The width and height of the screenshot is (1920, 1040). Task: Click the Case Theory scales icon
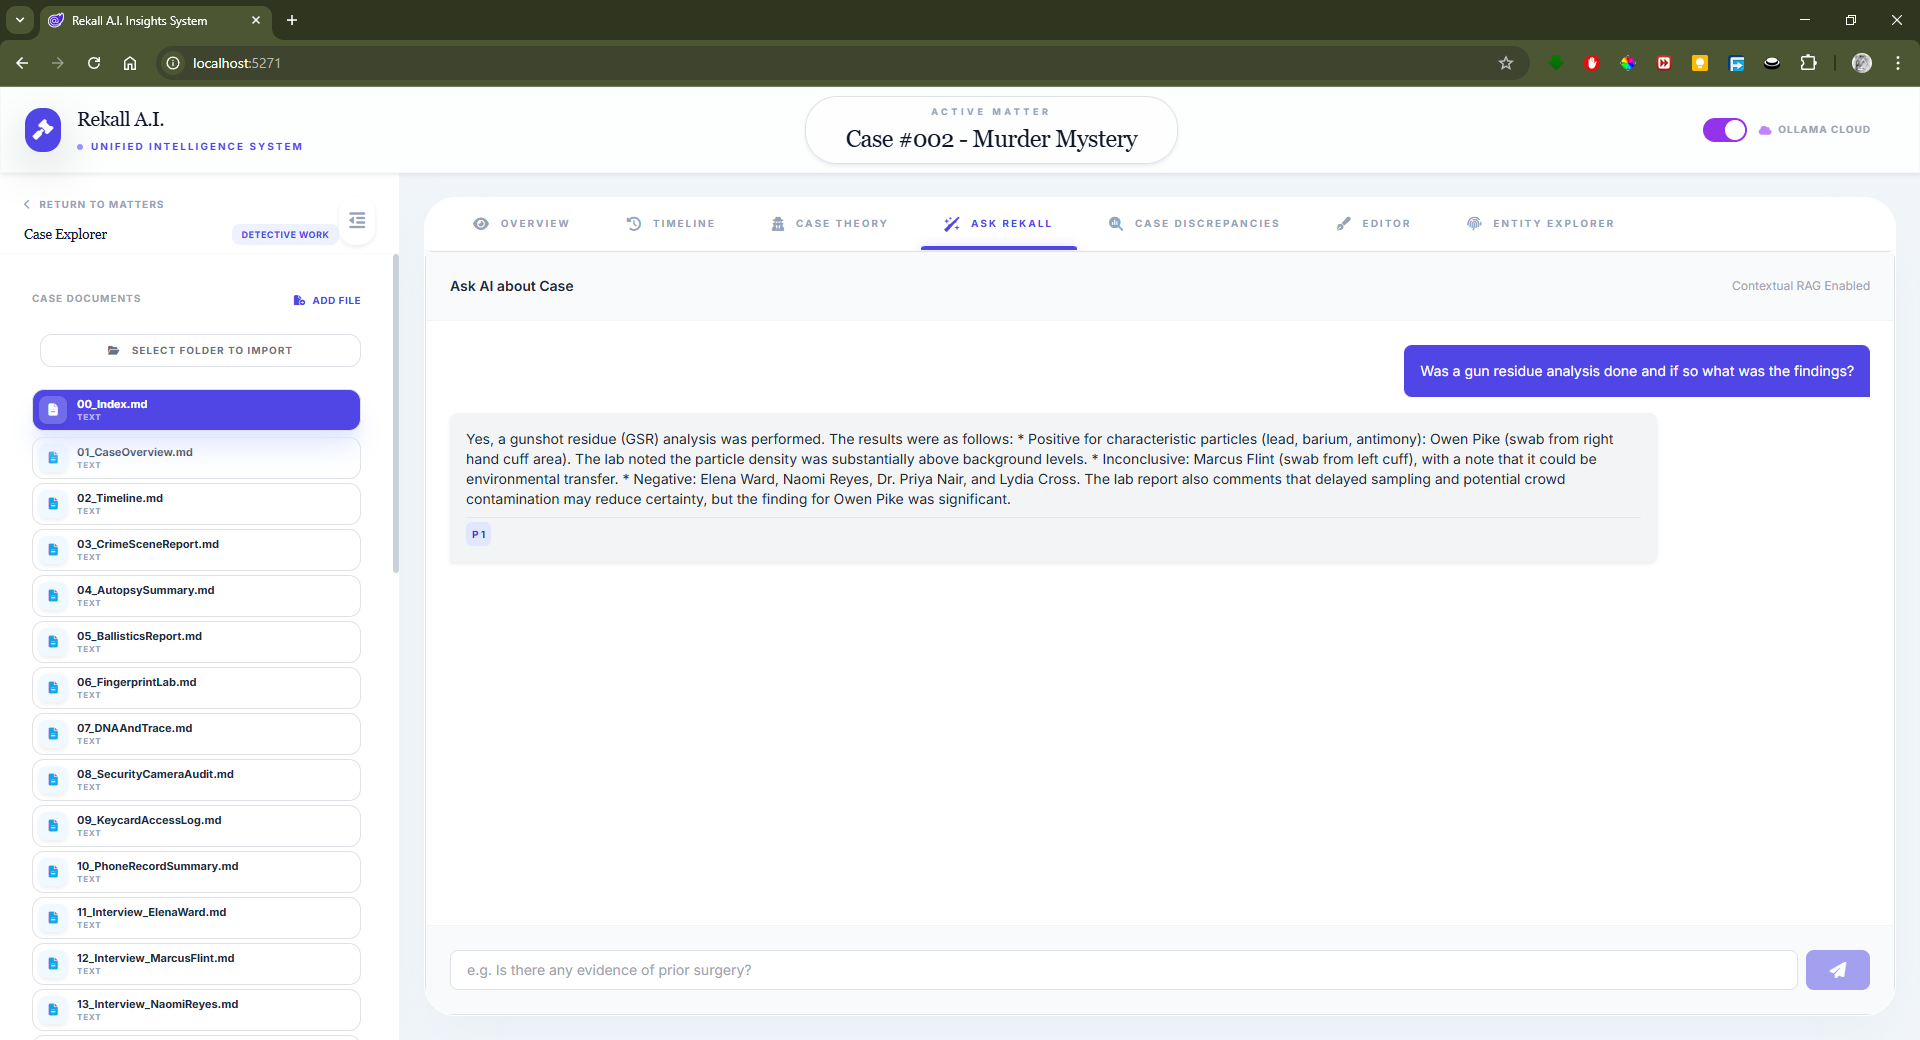(778, 224)
